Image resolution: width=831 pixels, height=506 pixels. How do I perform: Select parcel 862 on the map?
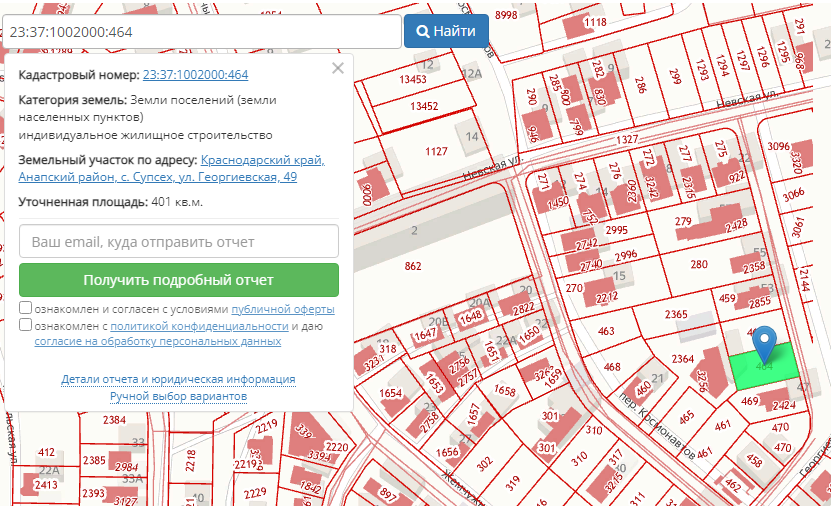(413, 266)
